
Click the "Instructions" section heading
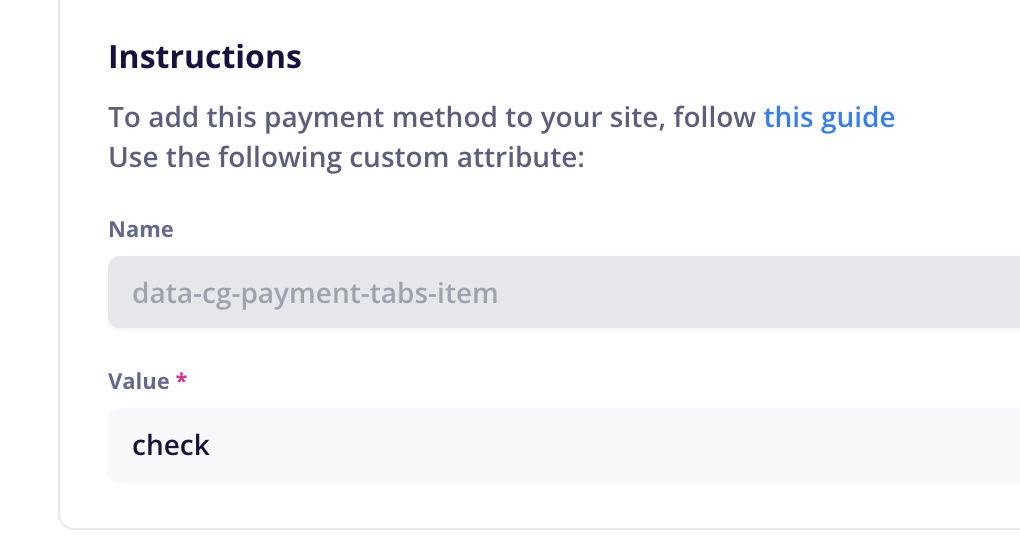(x=205, y=57)
